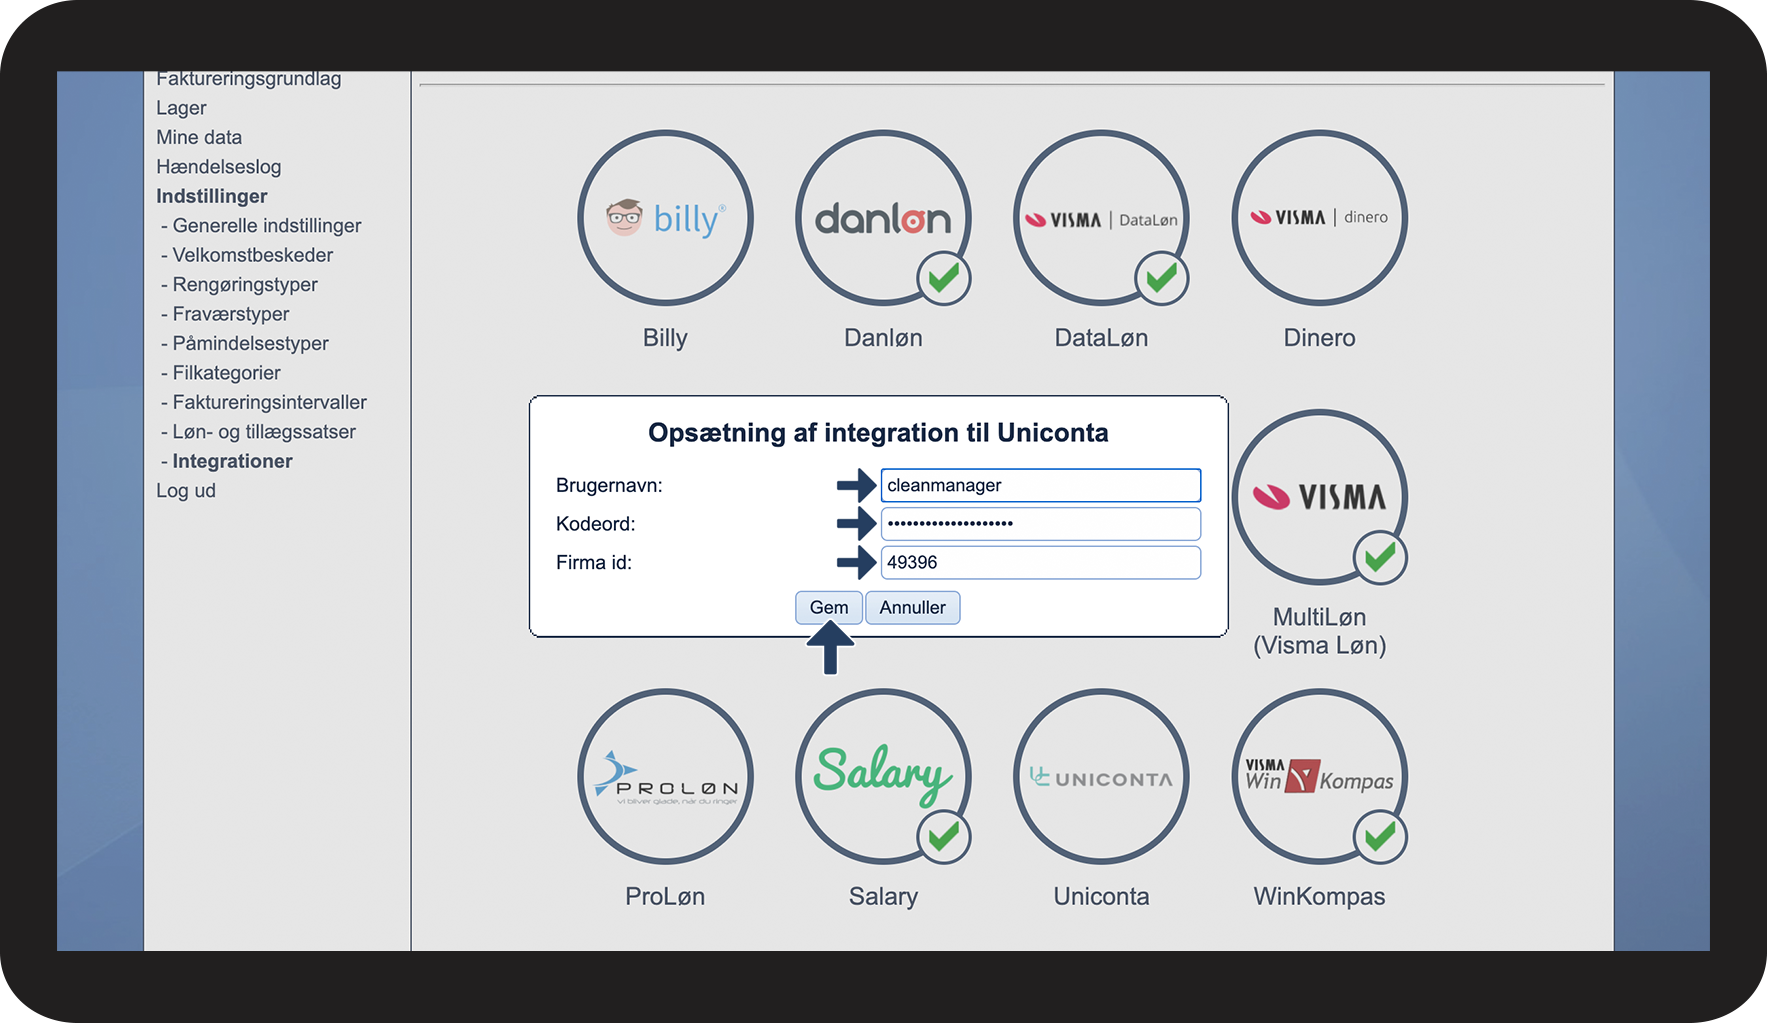Cancel setup with the Annuller button

(x=912, y=607)
